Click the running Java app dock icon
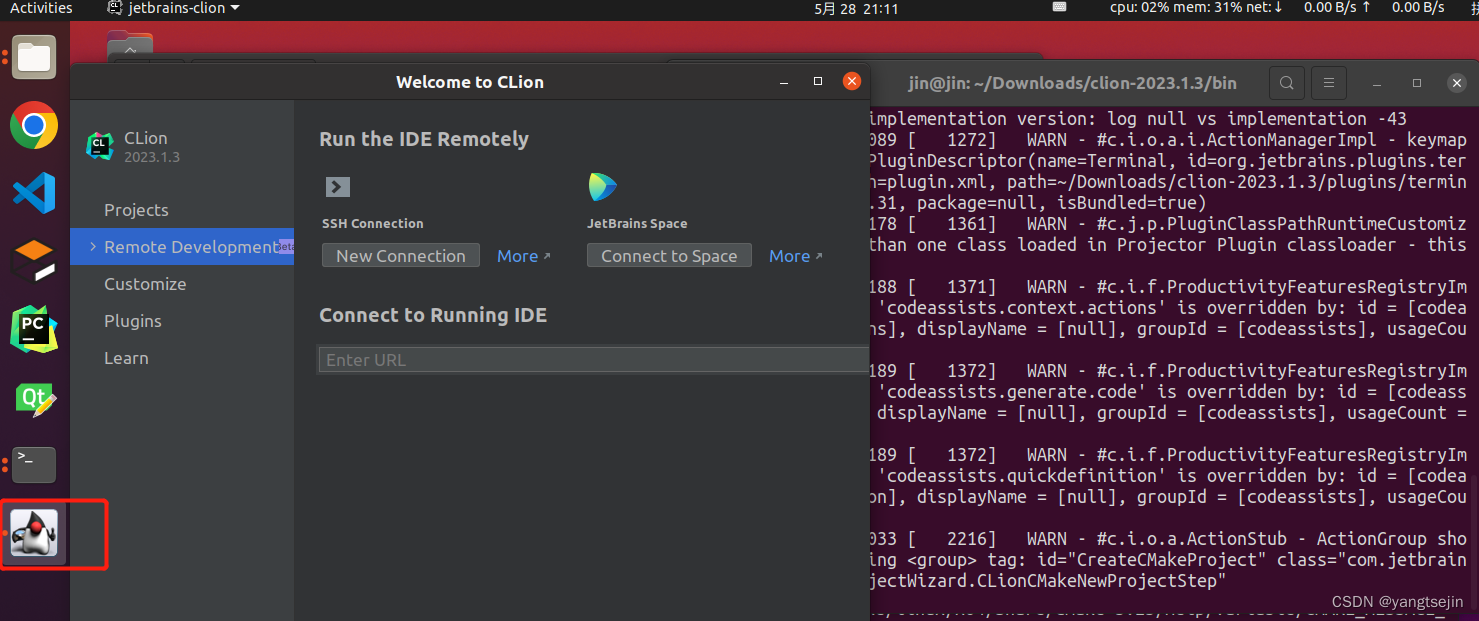 pyautogui.click(x=34, y=533)
